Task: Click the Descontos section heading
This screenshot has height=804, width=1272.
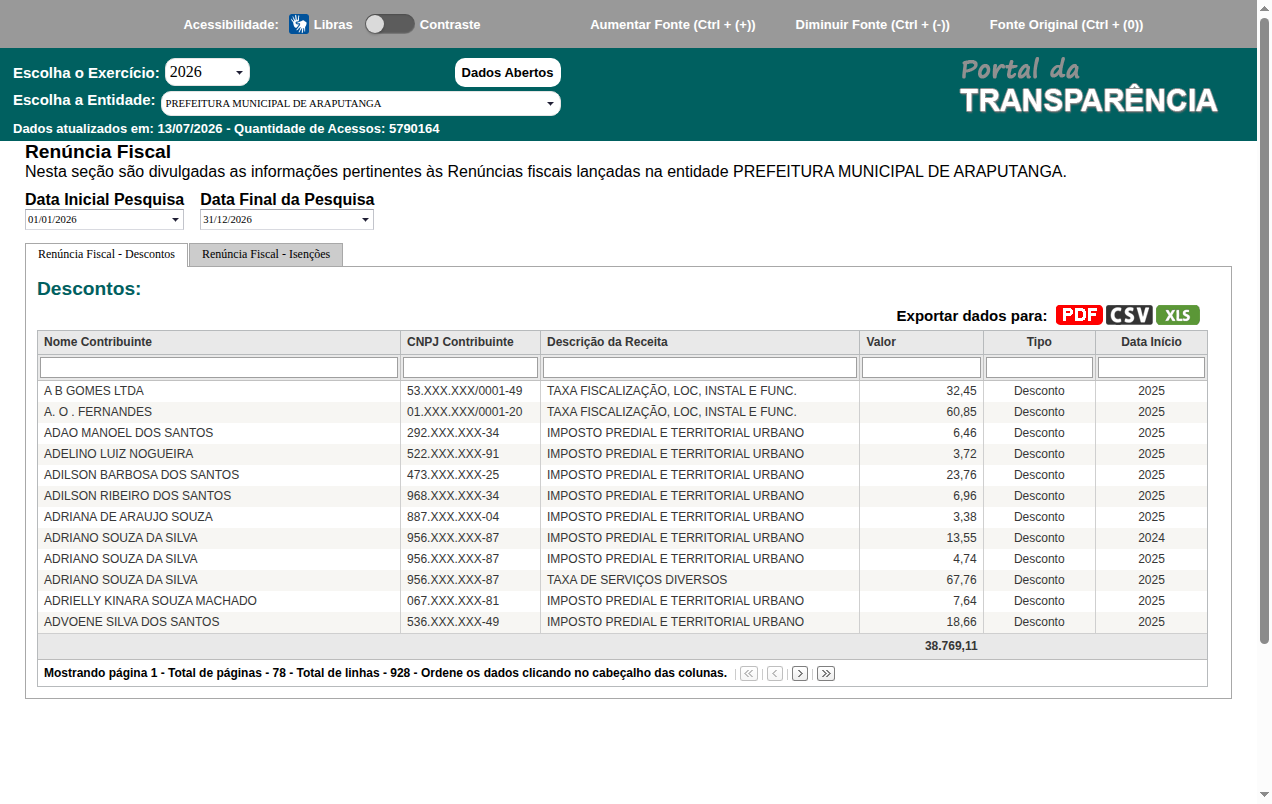Action: click(x=89, y=289)
